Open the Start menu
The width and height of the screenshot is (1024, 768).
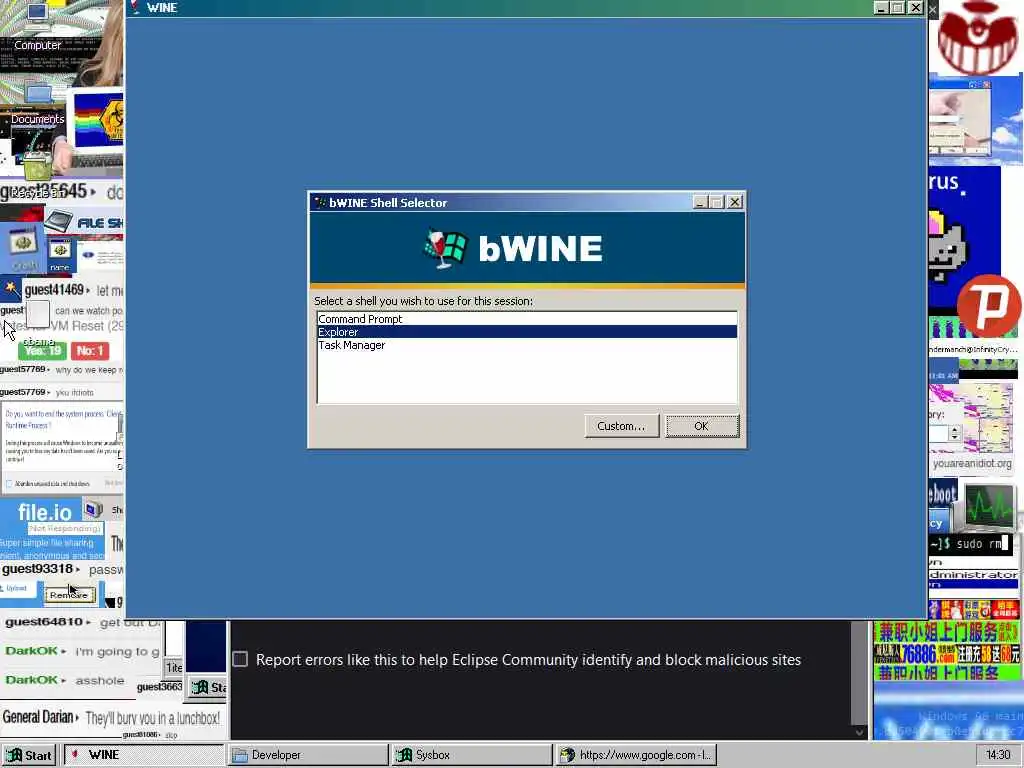click(29, 755)
